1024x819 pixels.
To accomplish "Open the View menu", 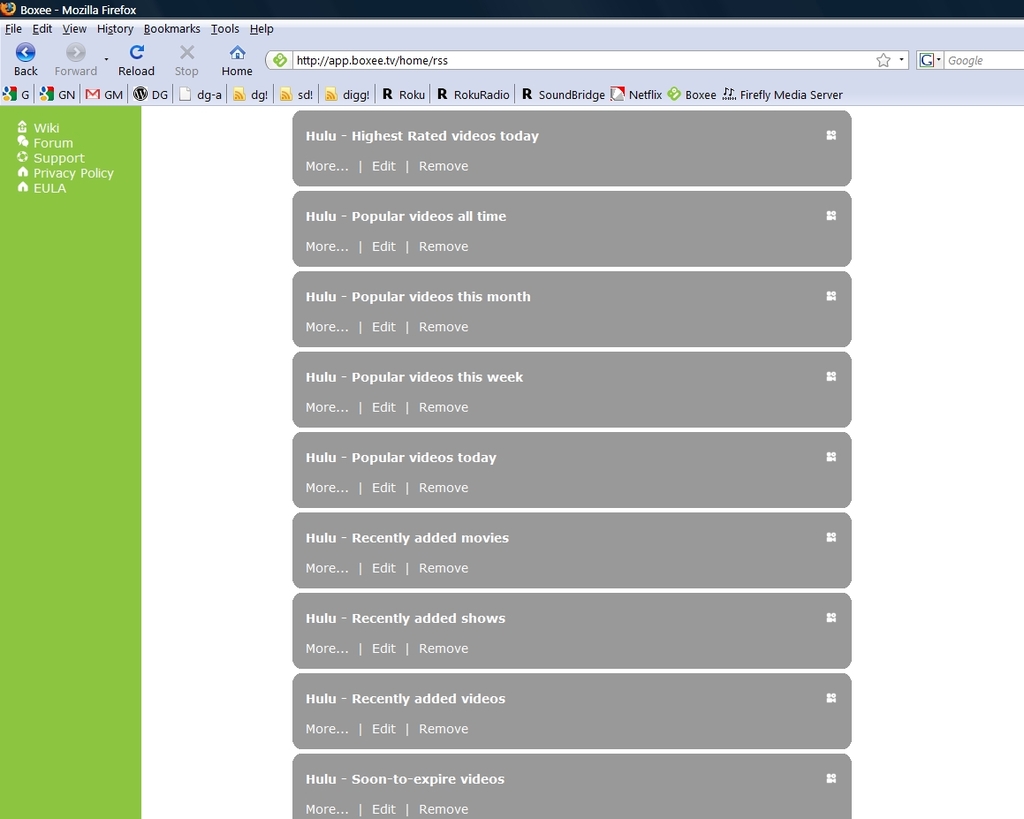I will pyautogui.click(x=74, y=29).
